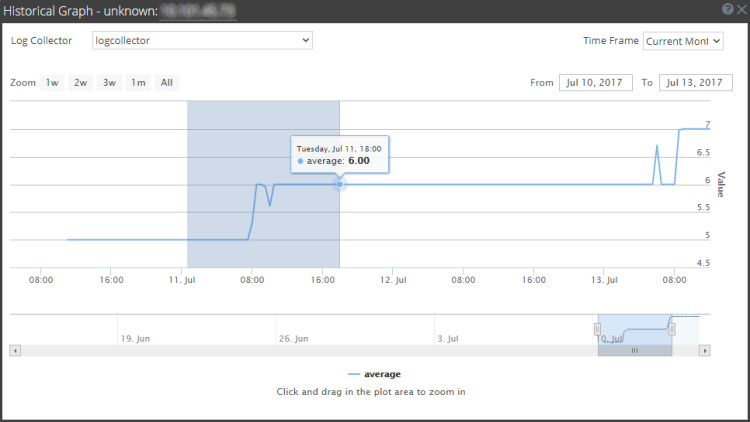Click the 3. Jul navigator label

[x=448, y=339]
